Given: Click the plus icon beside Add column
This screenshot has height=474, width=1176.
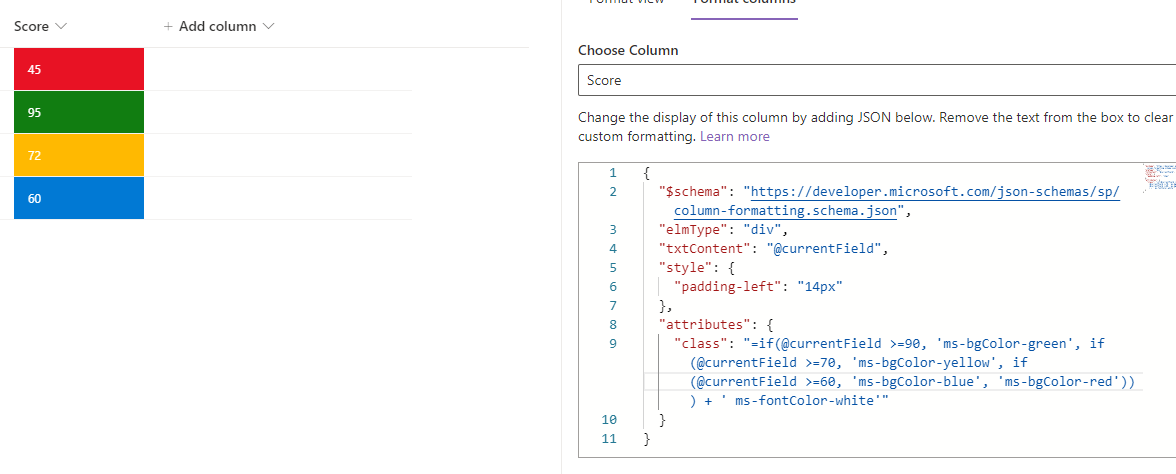Looking at the screenshot, I should coord(169,26).
